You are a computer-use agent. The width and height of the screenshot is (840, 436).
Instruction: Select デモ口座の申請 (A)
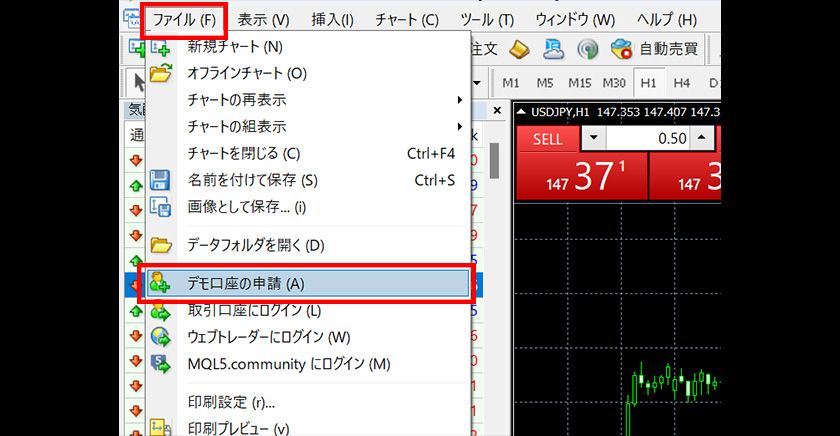tap(308, 283)
